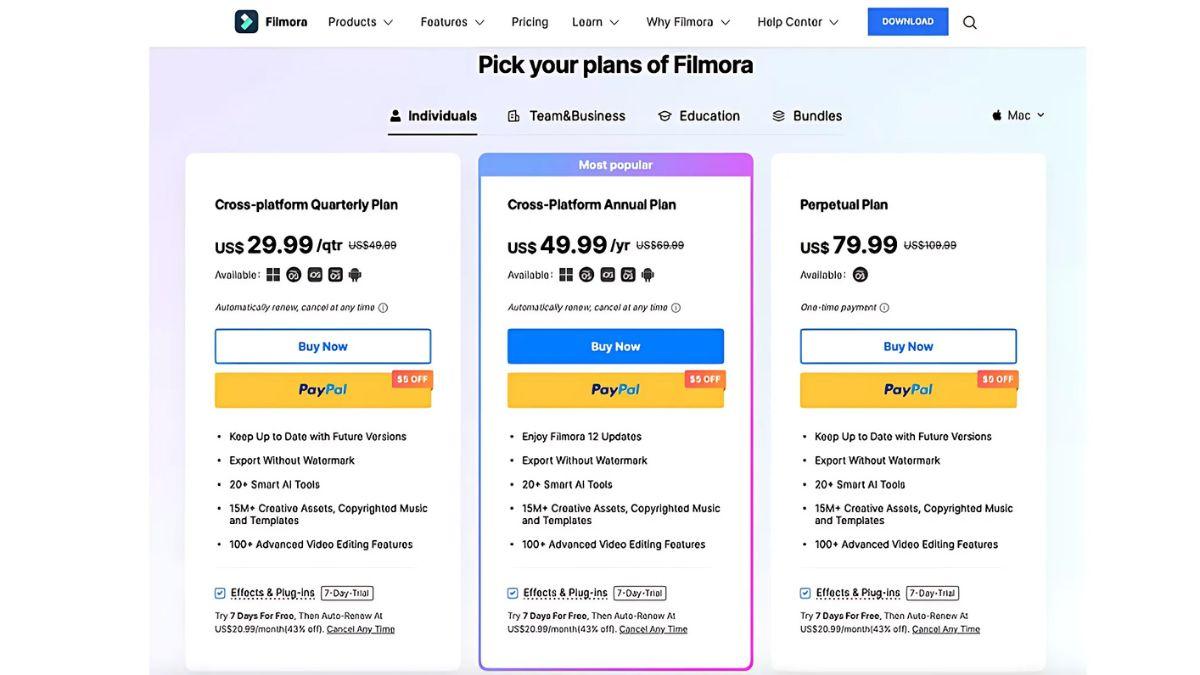Click the Windows icon in the Quarterly Plan
1200x675 pixels.
(273, 275)
